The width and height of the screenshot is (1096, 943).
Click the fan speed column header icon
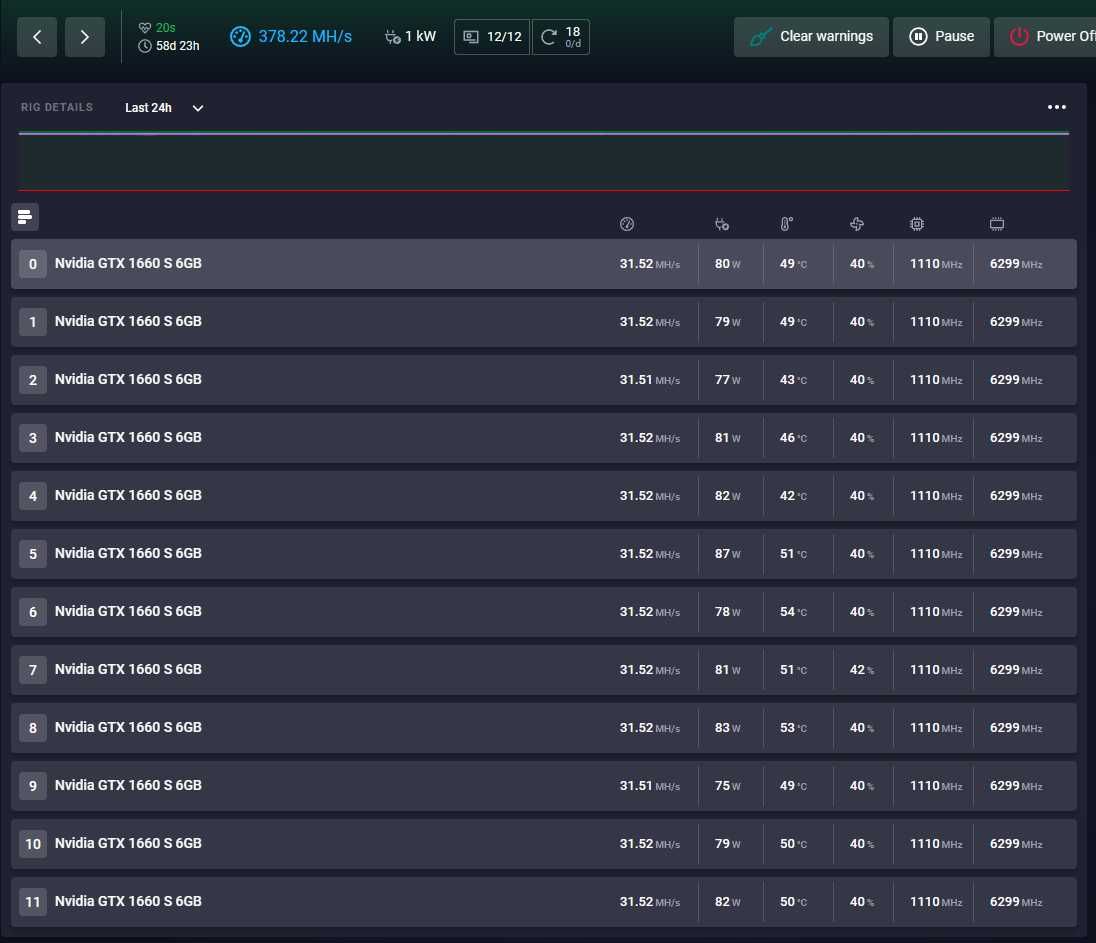coord(857,224)
